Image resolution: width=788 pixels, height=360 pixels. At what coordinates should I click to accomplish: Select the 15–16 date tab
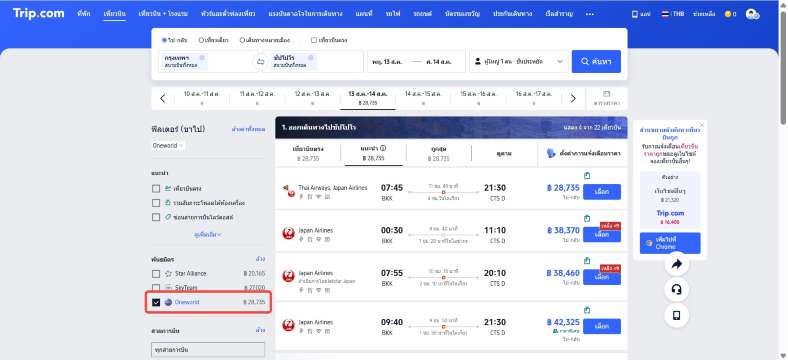[478, 98]
